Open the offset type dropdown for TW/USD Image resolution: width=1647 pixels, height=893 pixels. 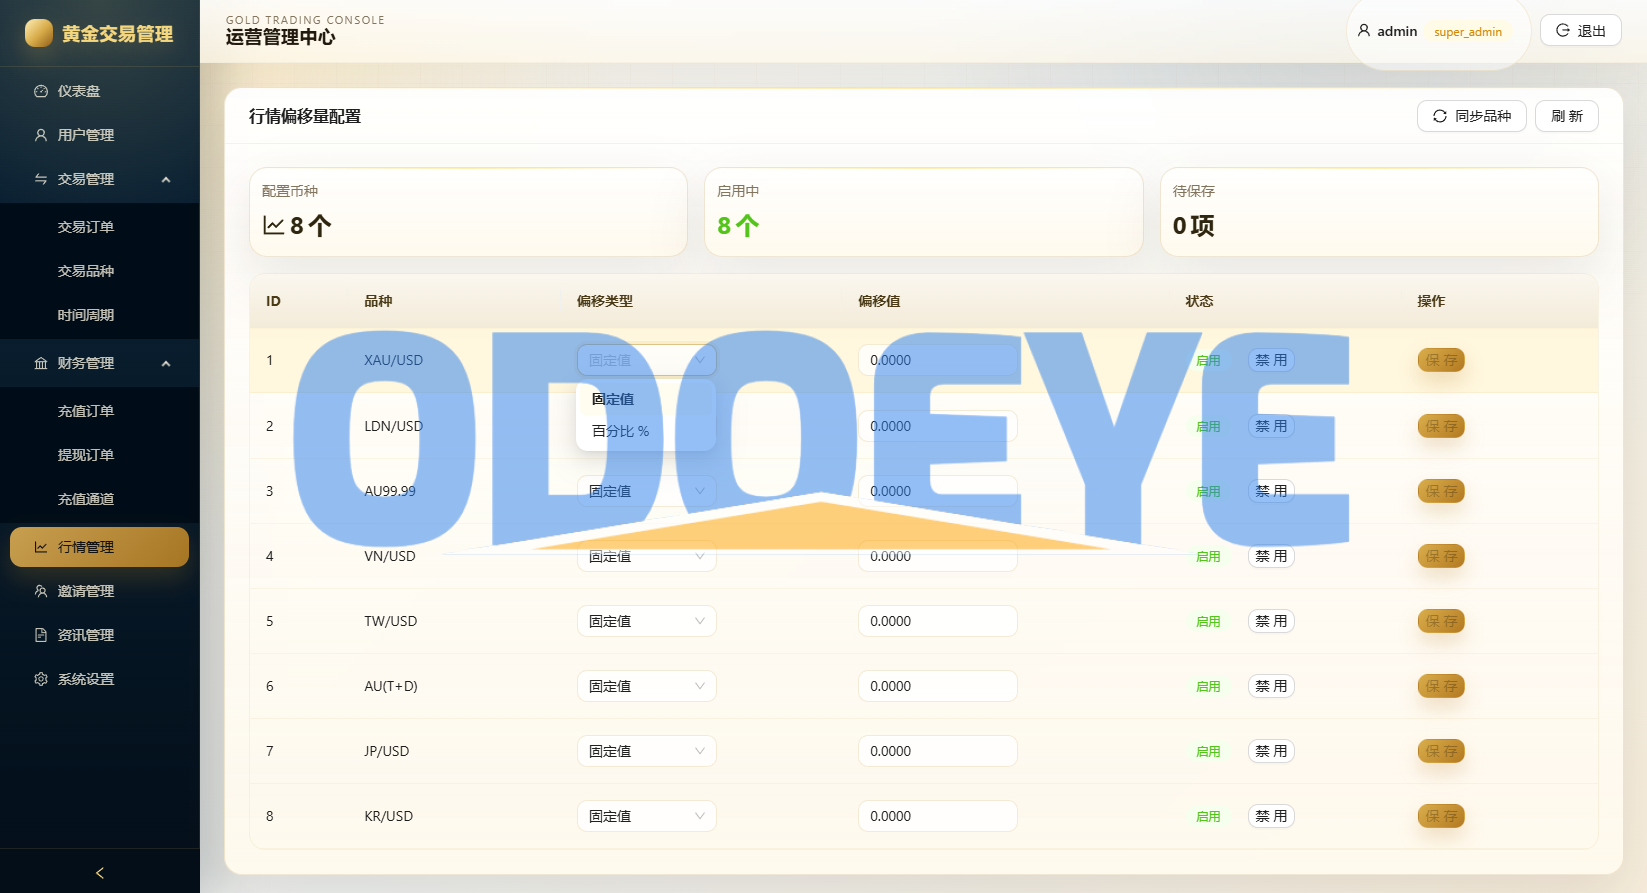click(x=647, y=621)
